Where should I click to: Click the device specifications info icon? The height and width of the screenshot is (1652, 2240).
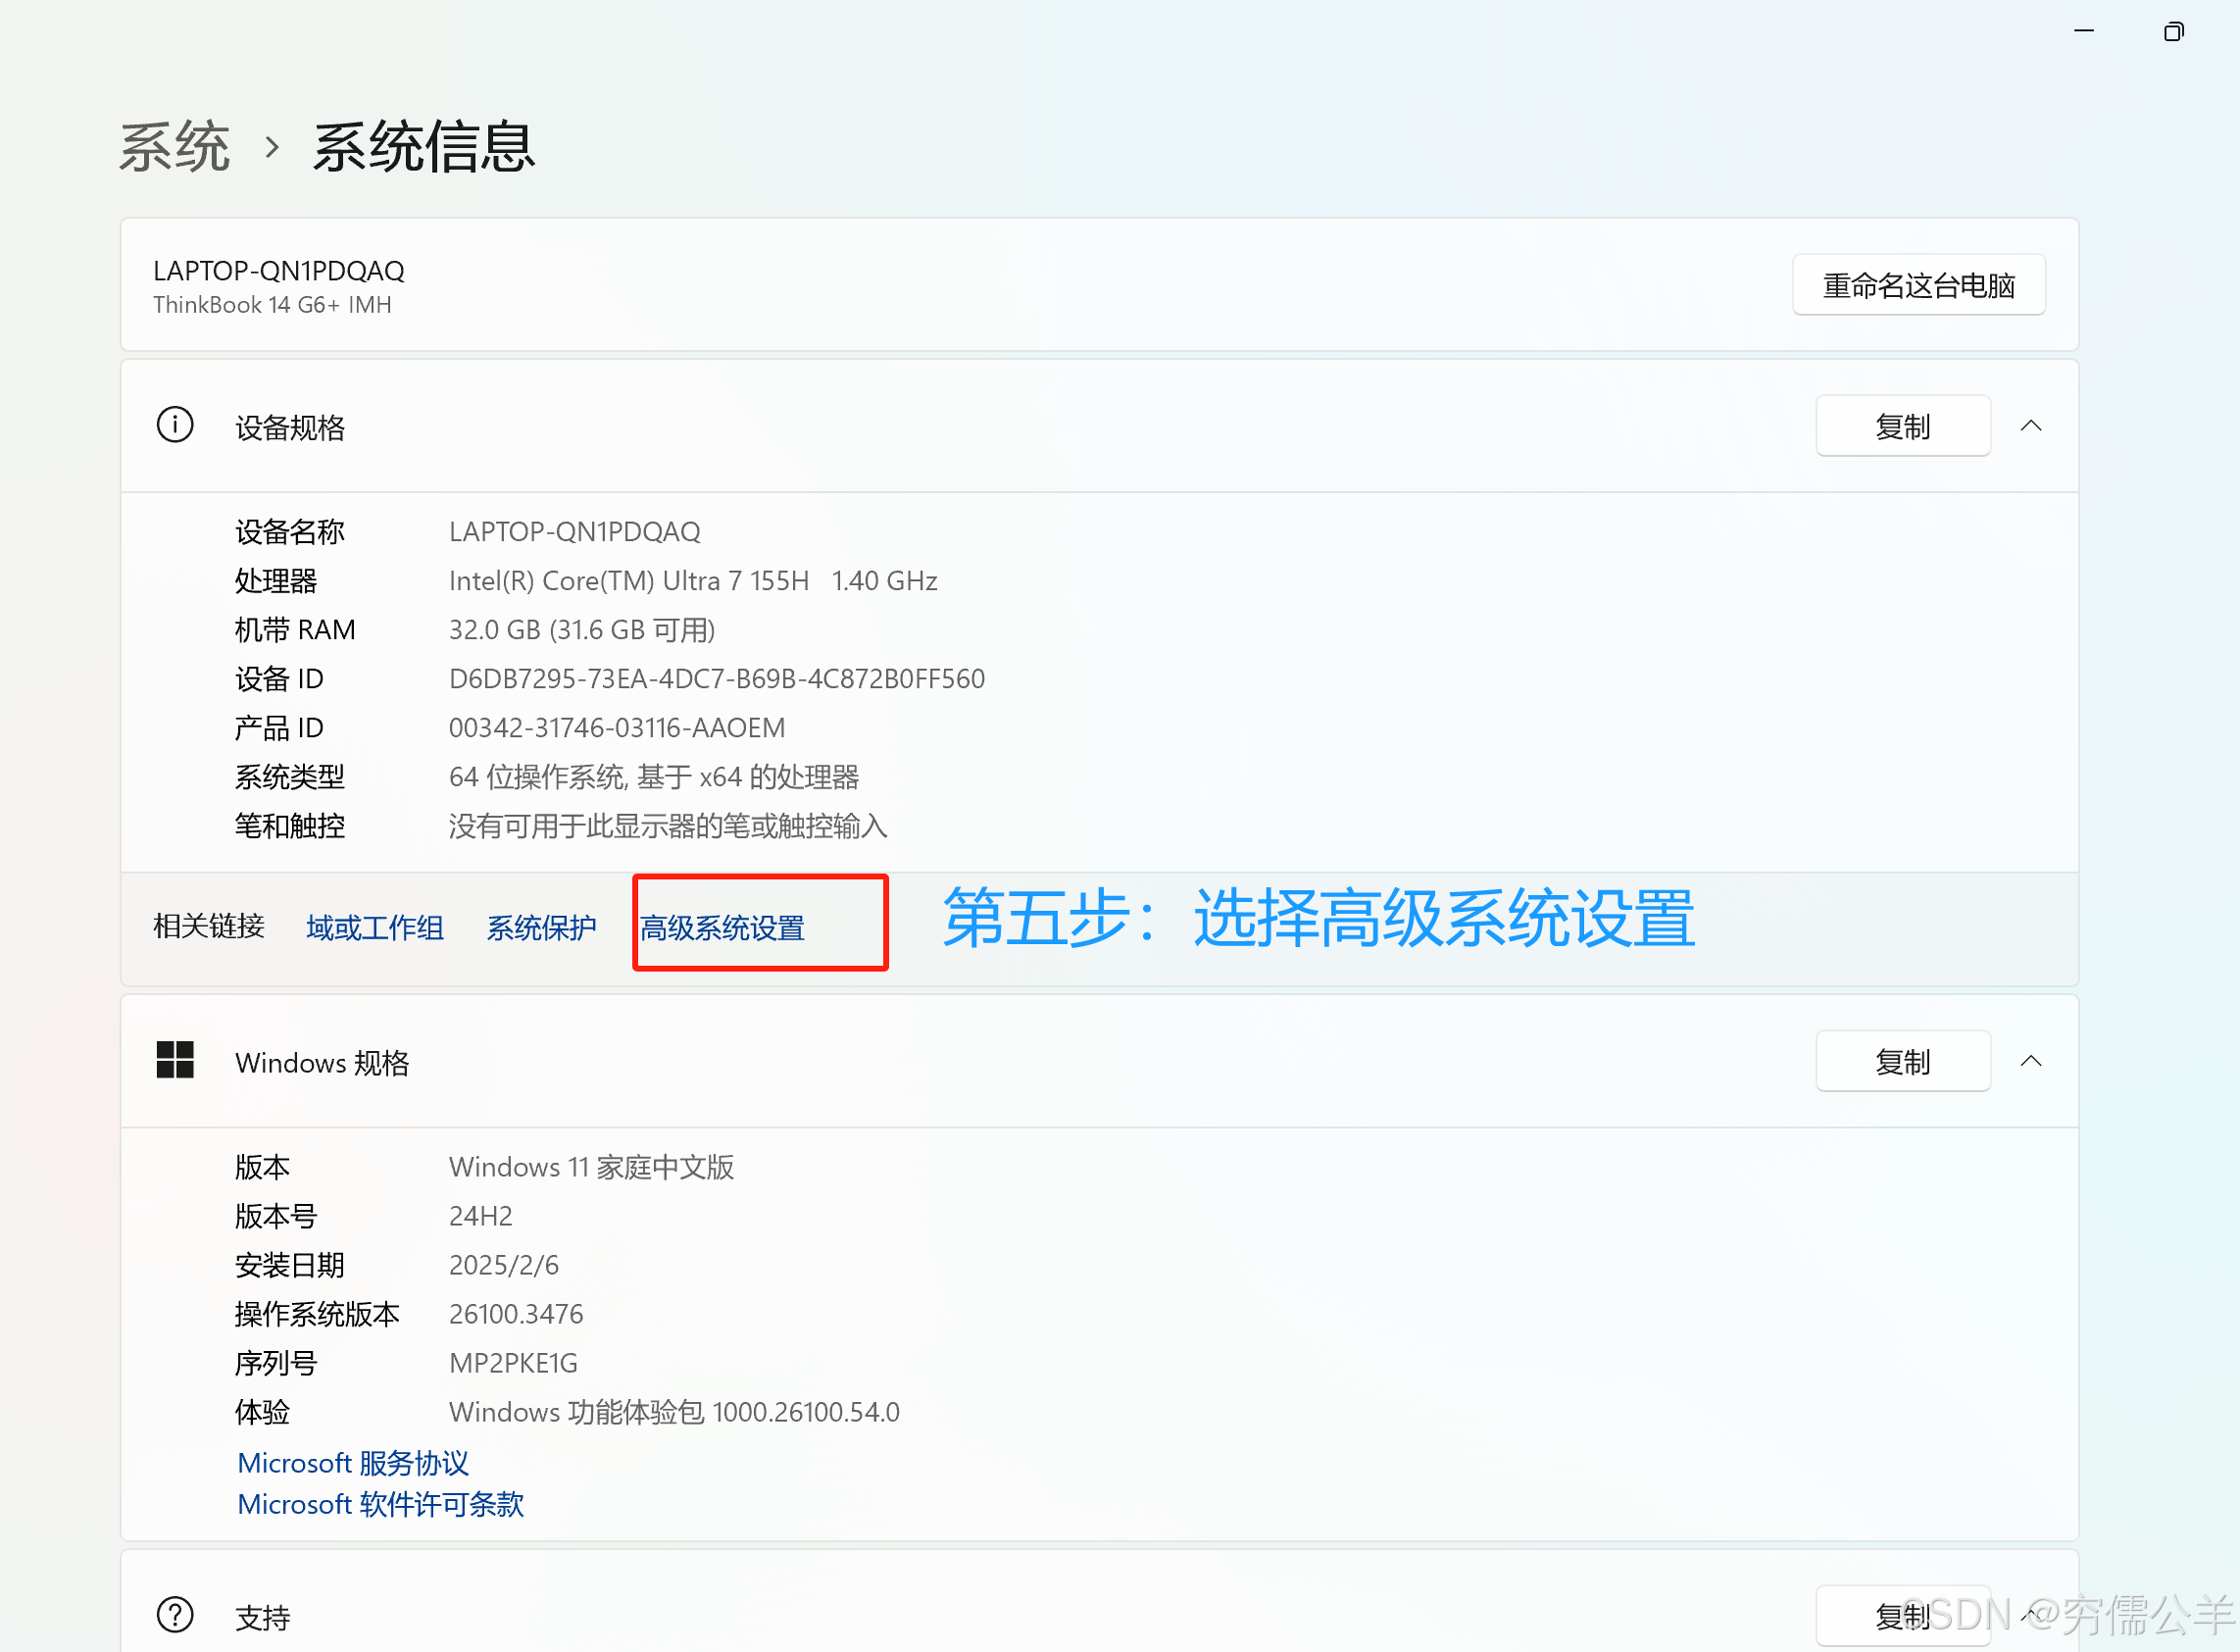tap(175, 425)
